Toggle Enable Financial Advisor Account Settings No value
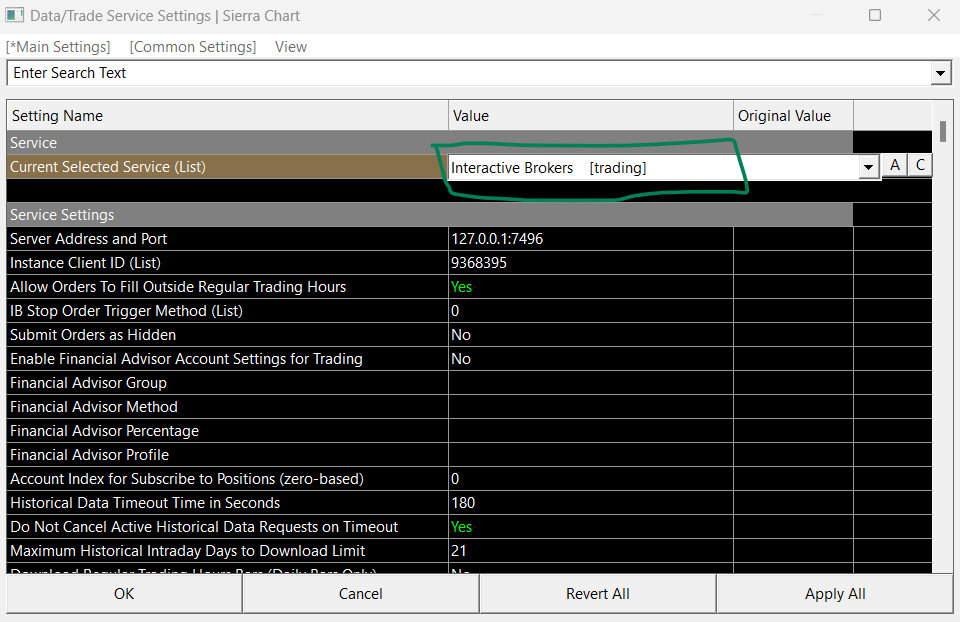The image size is (960, 622). click(x=591, y=359)
